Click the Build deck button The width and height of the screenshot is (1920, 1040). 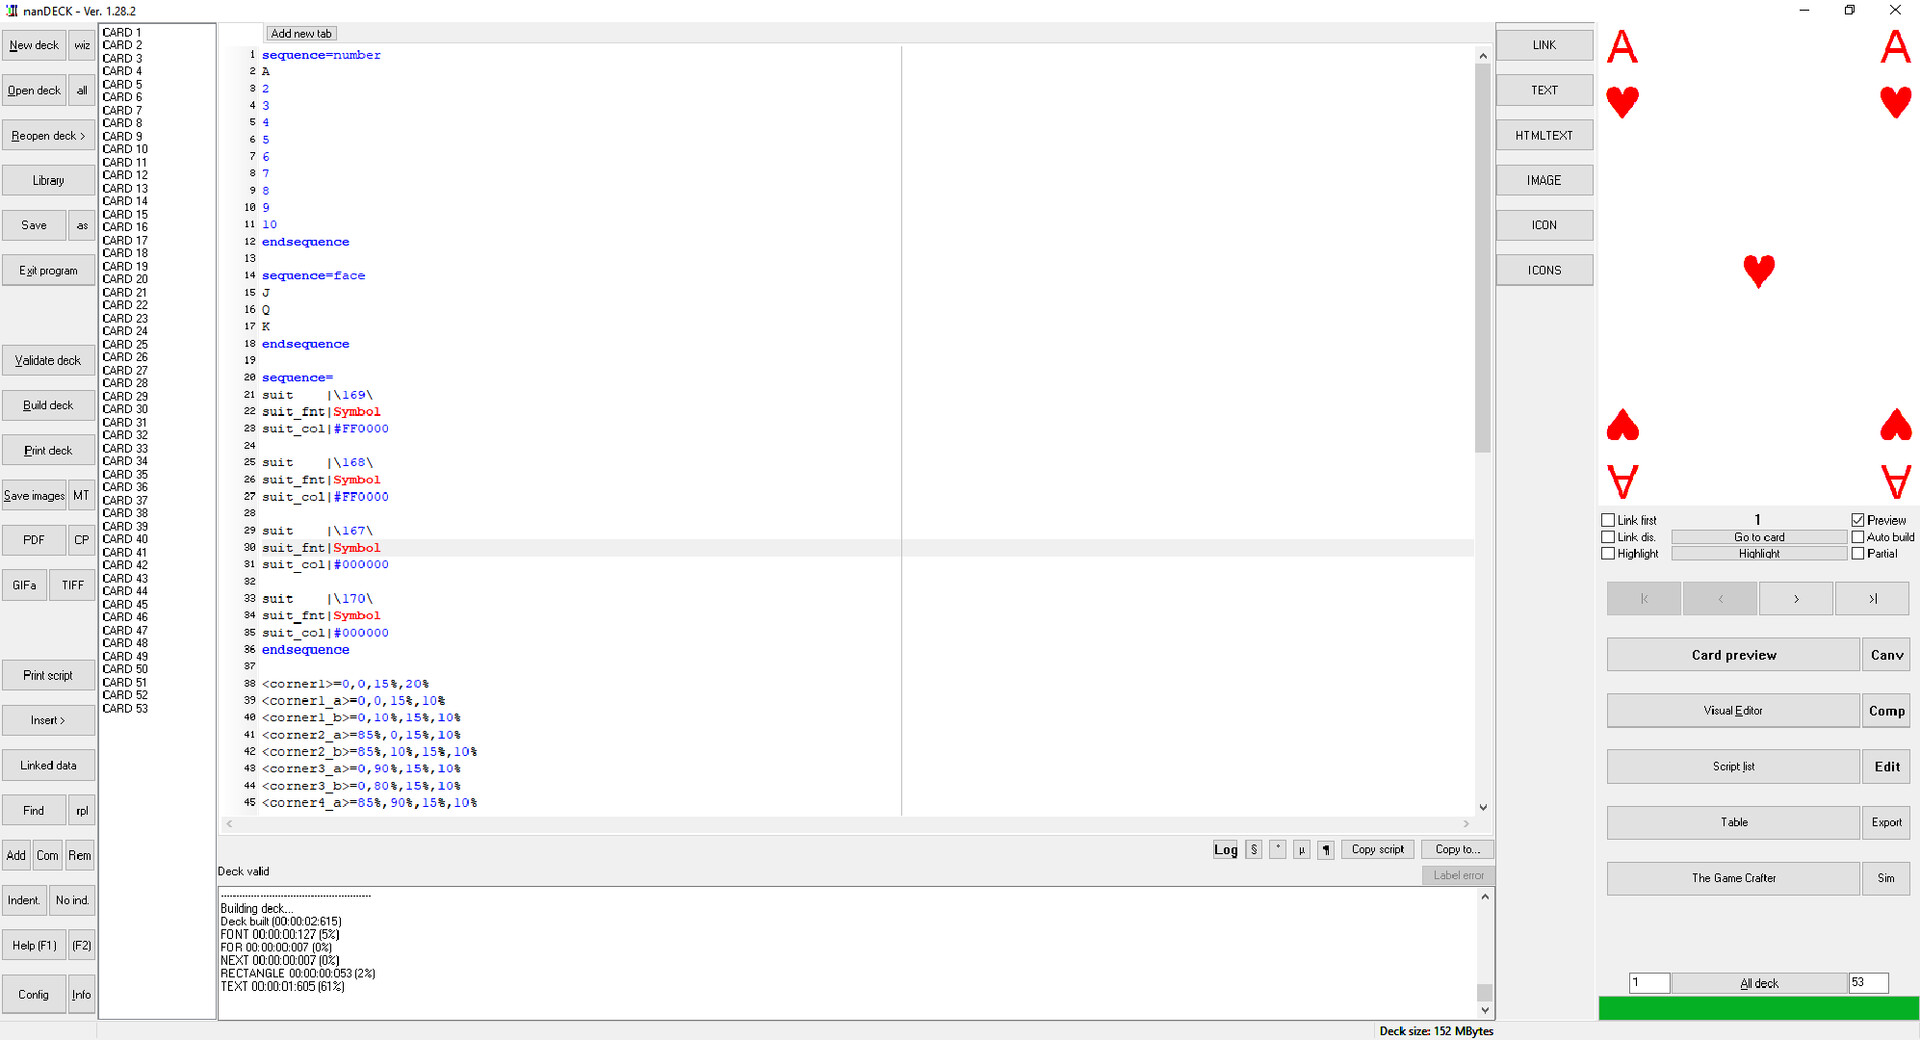(48, 405)
